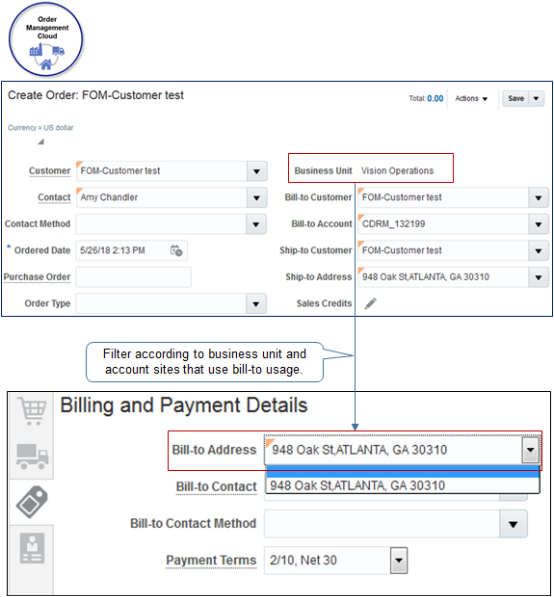Open the Contact Method dropdown

256,224
